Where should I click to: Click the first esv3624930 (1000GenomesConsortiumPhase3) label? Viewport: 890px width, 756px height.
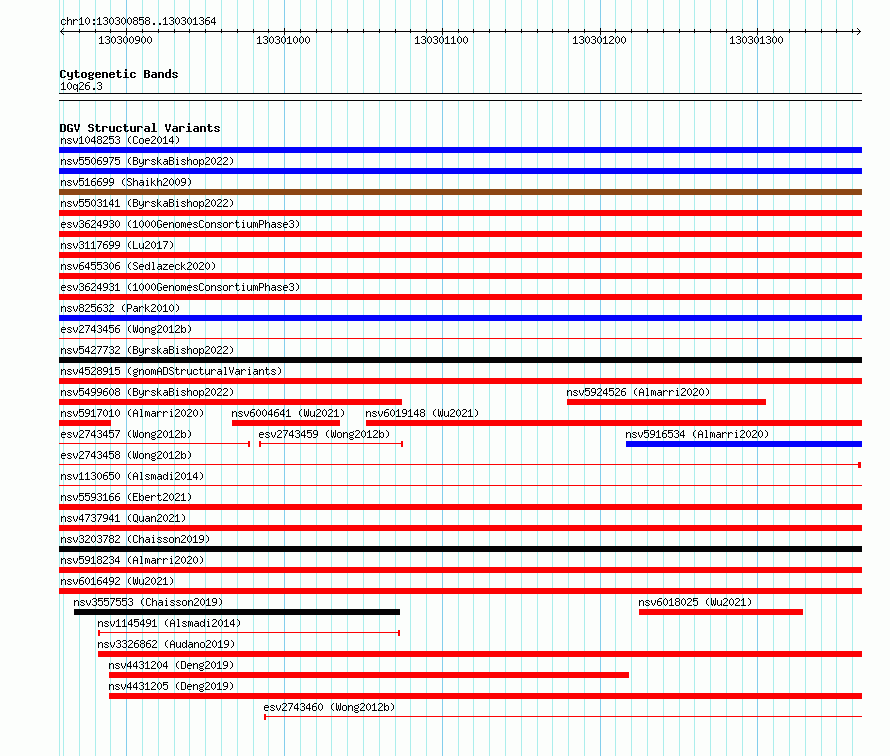coord(180,224)
